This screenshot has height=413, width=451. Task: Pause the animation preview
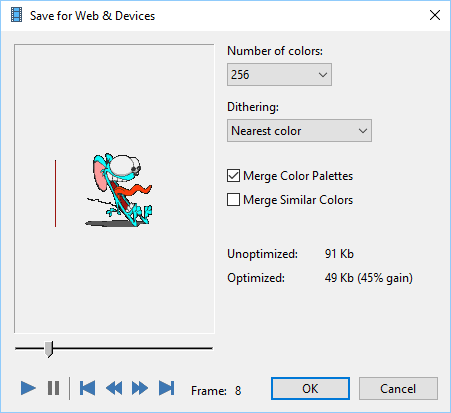click(x=53, y=388)
